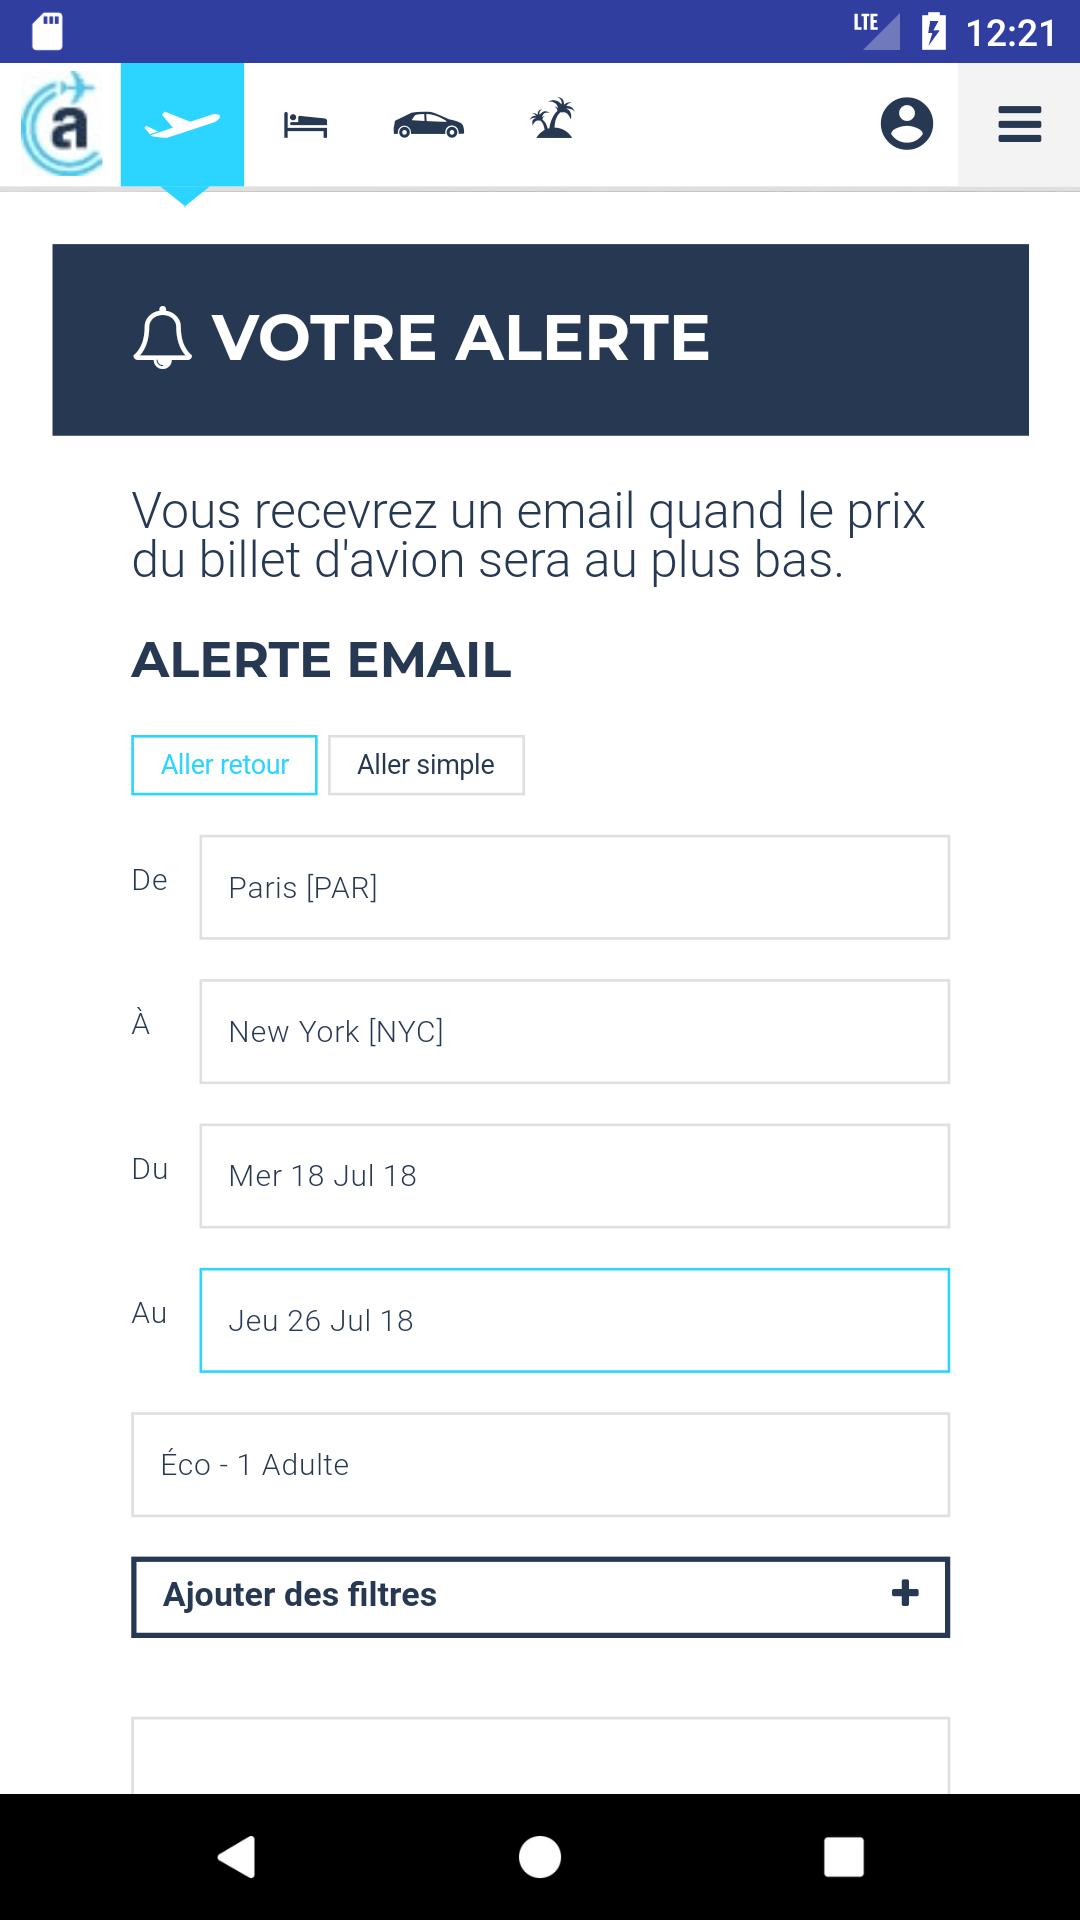Select the Aller retour trip option
This screenshot has width=1080, height=1920.
pyautogui.click(x=224, y=765)
